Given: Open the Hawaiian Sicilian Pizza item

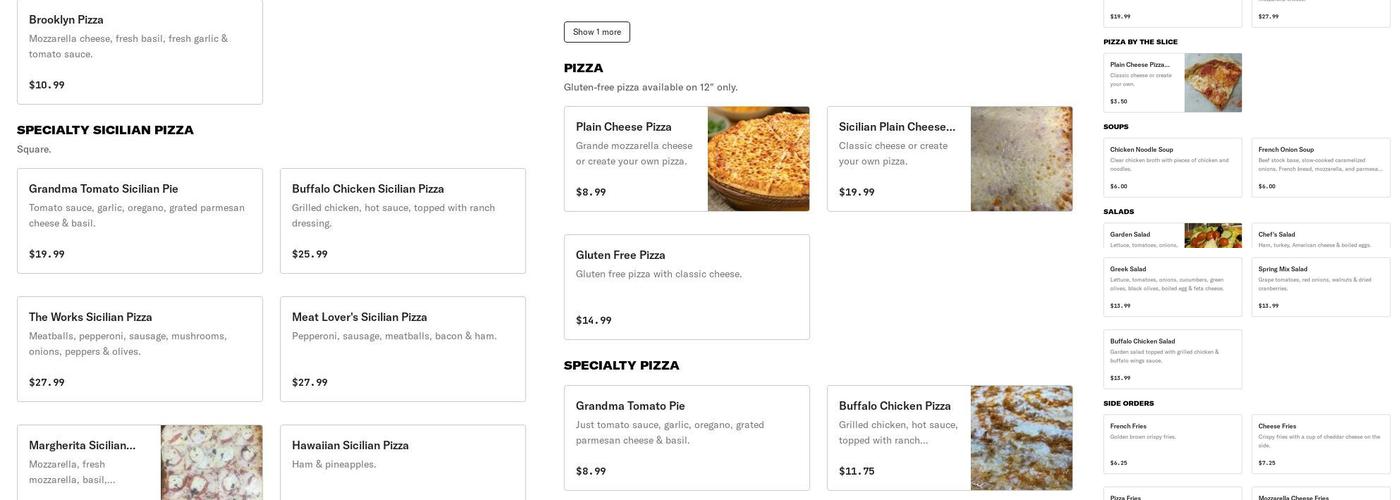Looking at the screenshot, I should [403, 462].
